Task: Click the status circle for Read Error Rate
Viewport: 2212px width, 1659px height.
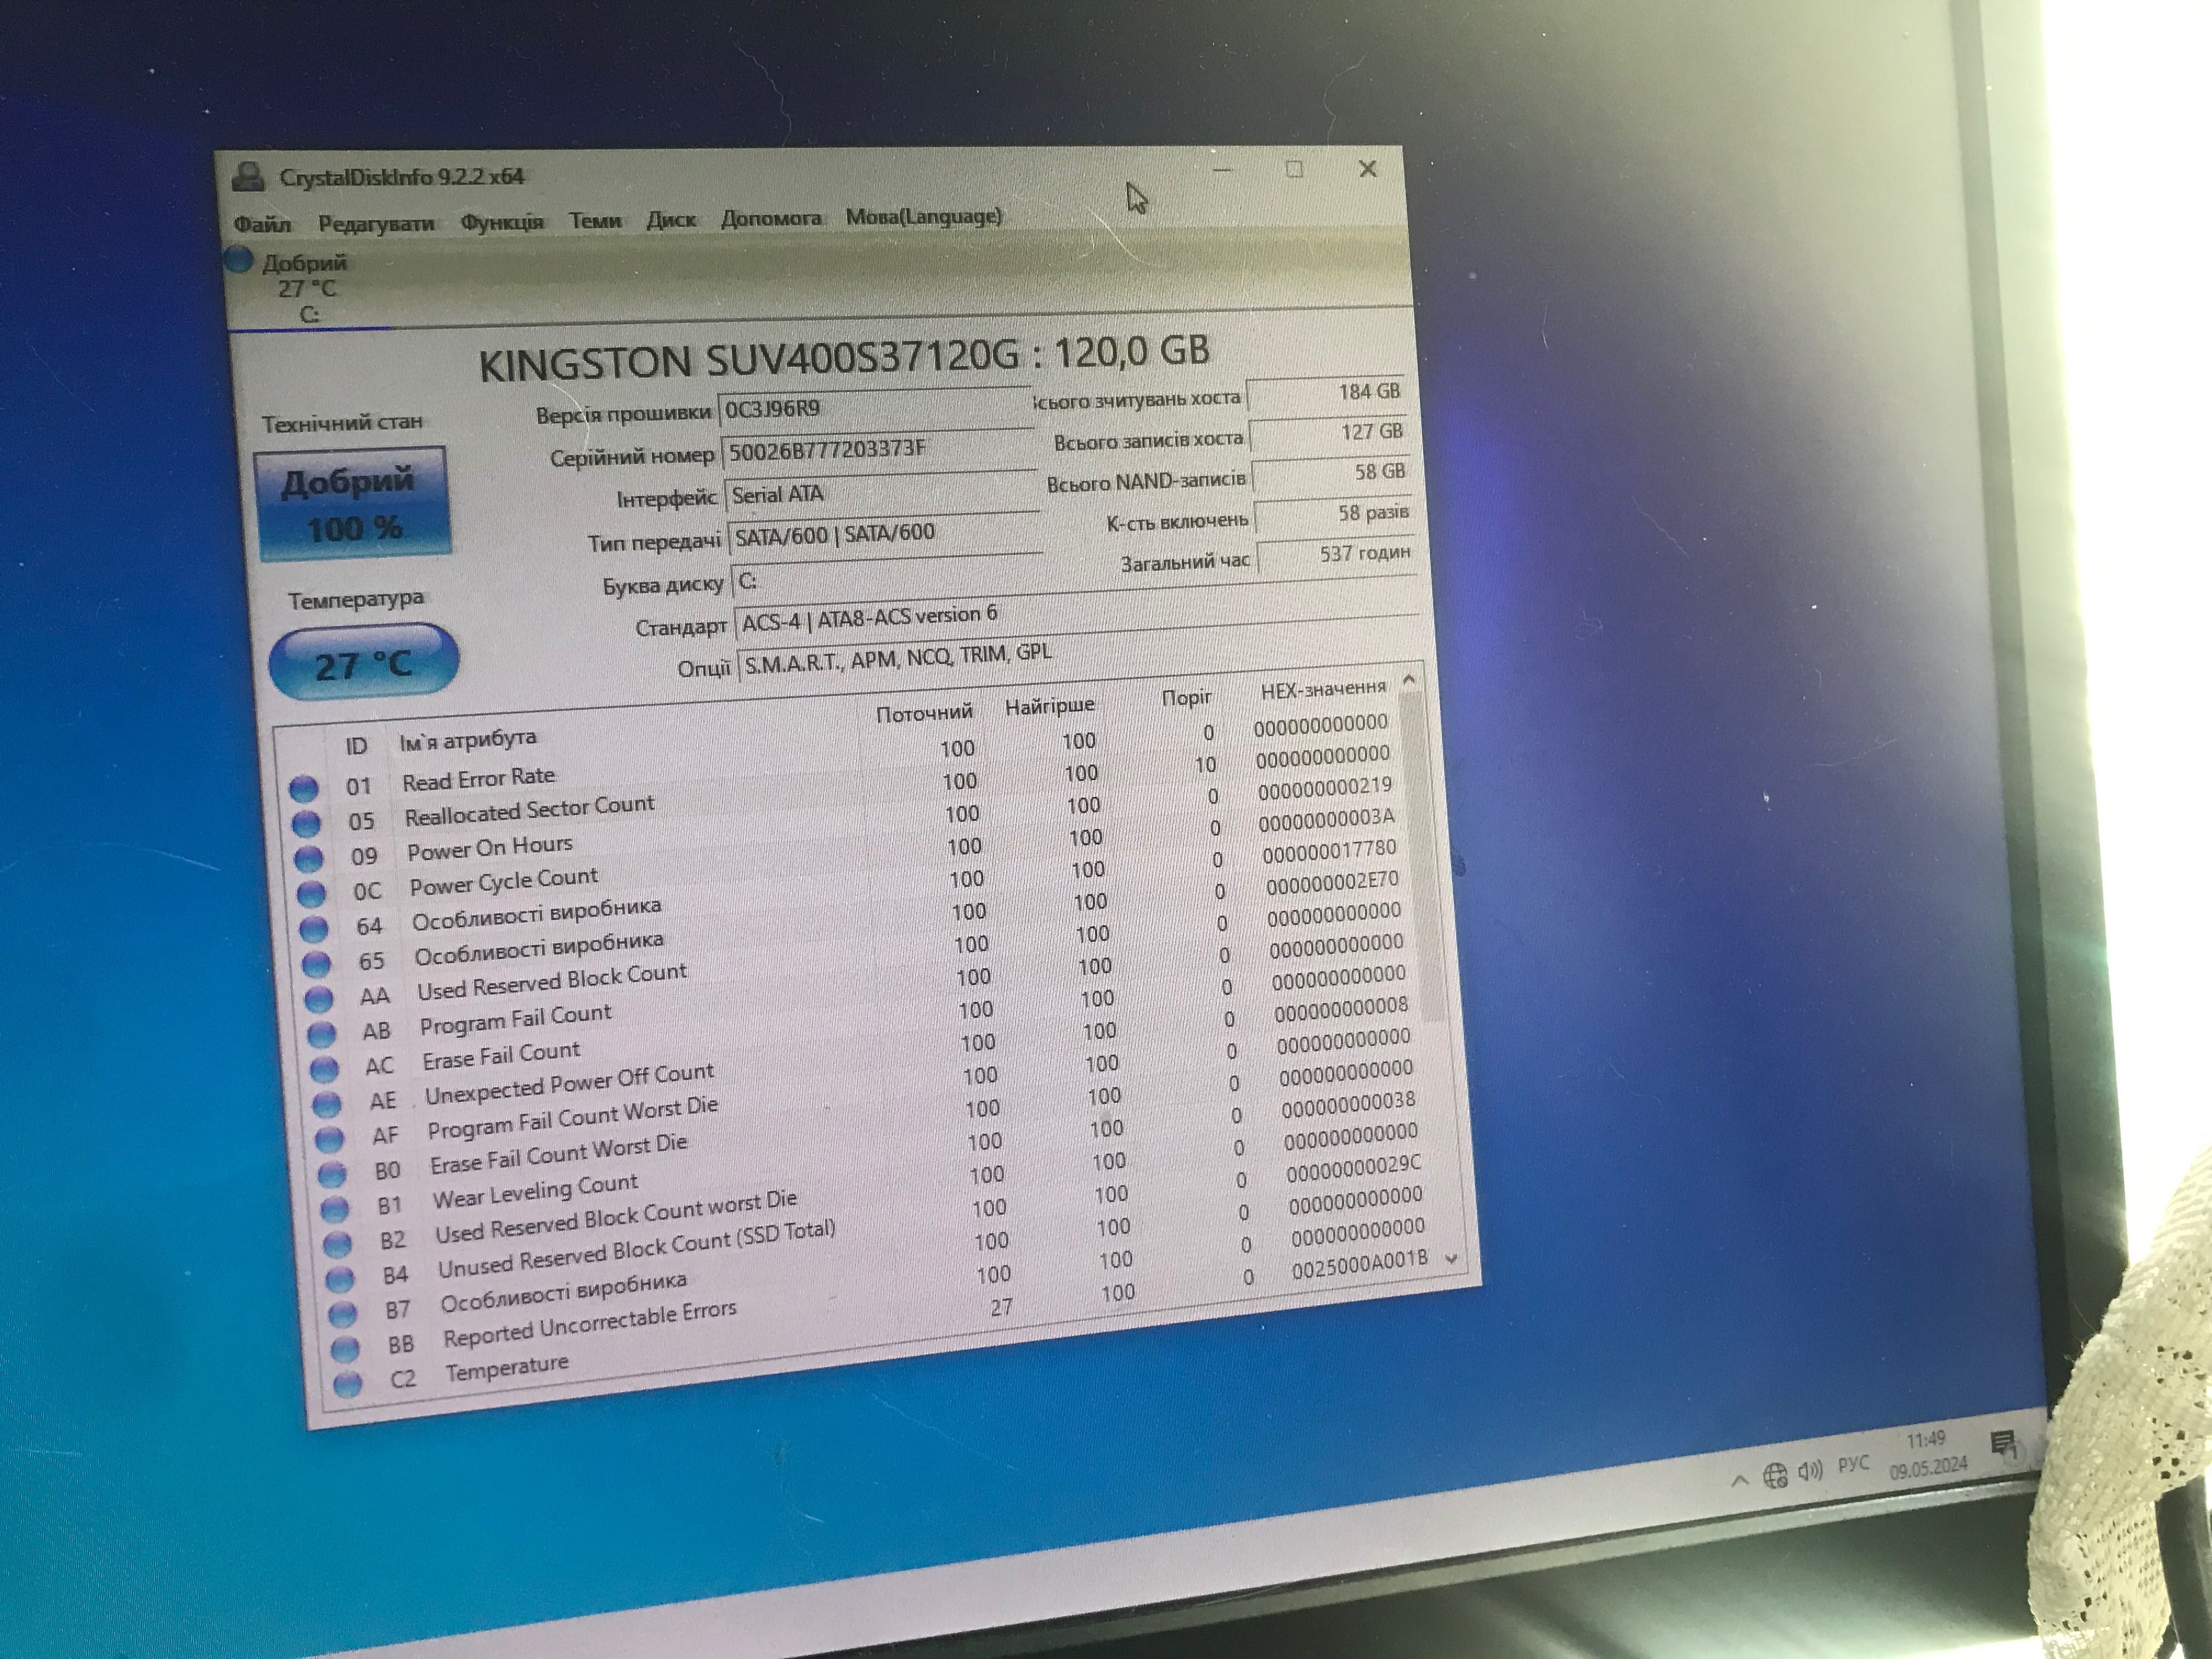Action: [303, 789]
